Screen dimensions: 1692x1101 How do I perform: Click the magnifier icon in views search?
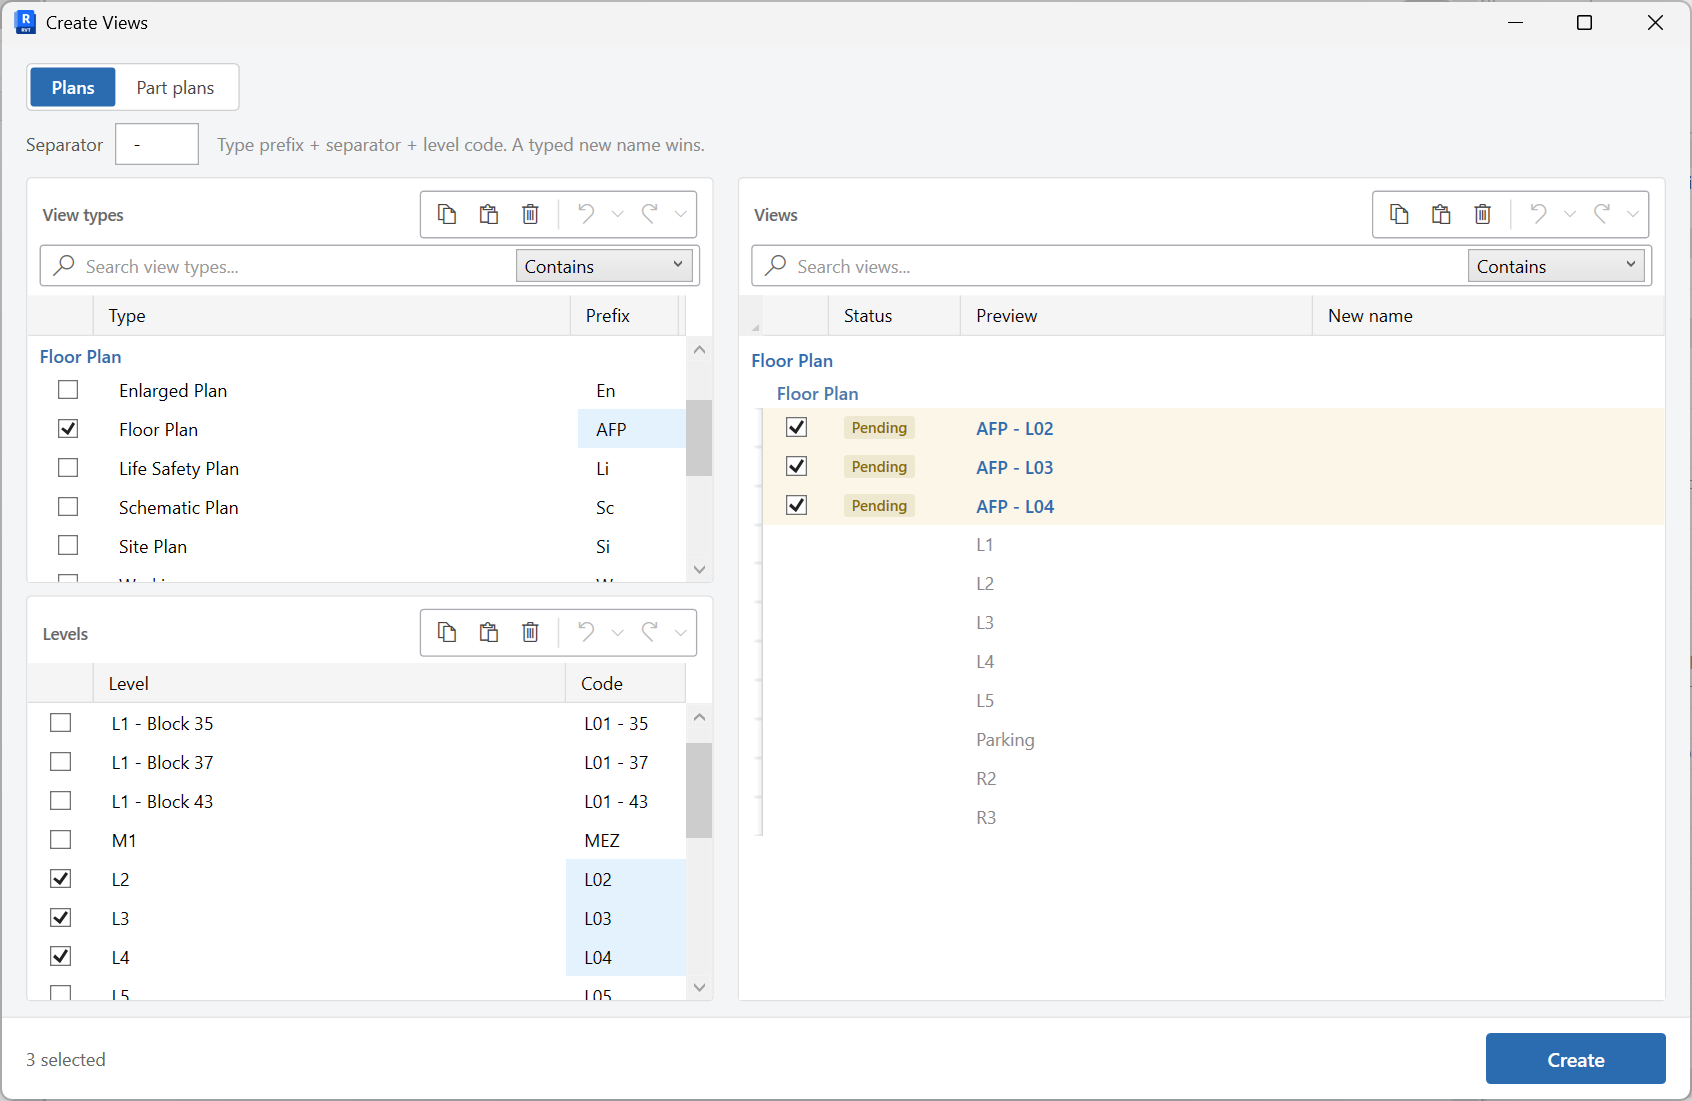click(776, 265)
